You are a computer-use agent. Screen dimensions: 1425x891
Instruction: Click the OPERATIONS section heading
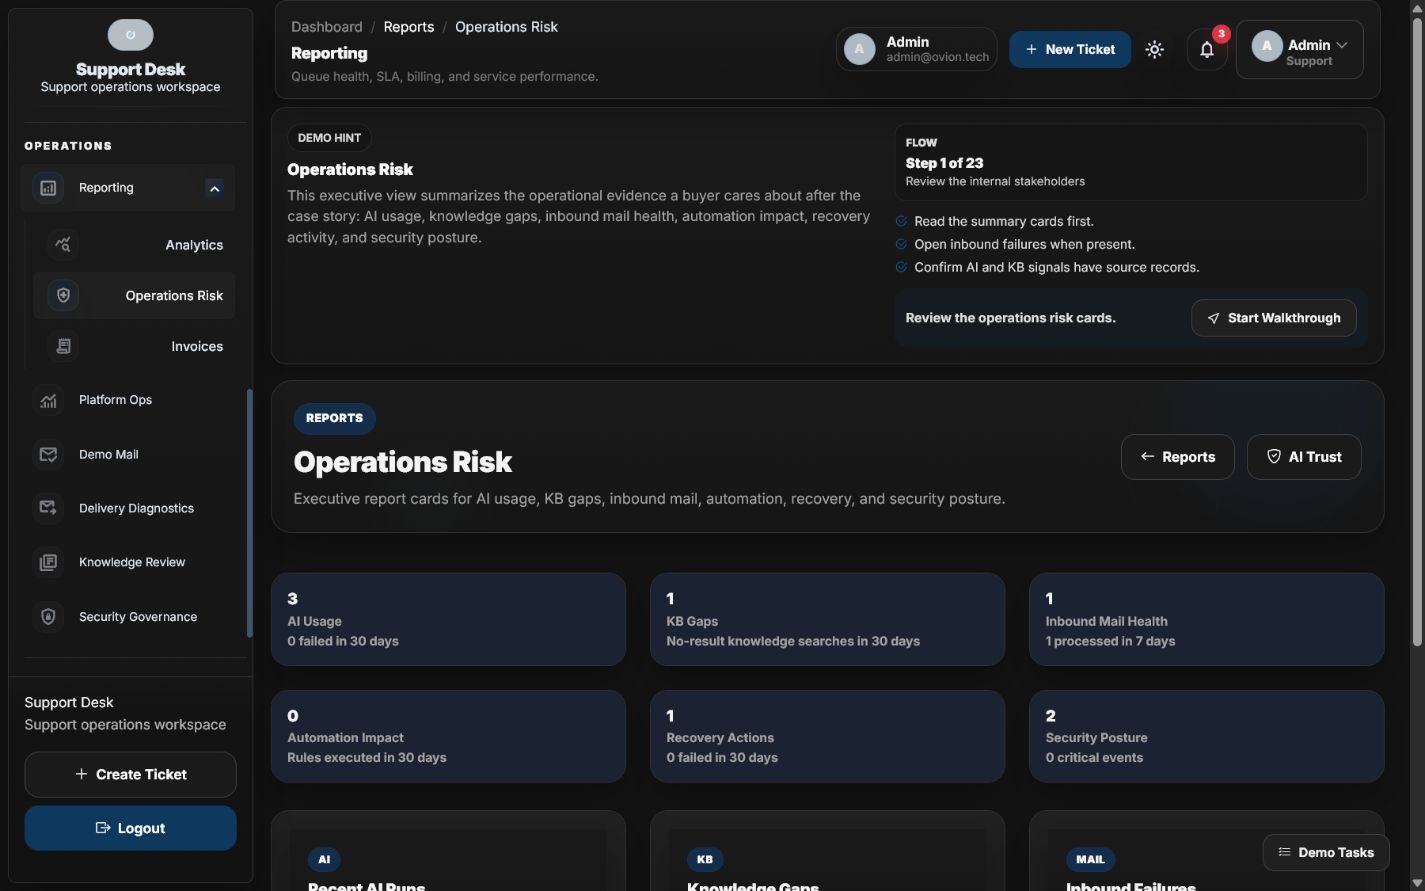click(x=68, y=146)
